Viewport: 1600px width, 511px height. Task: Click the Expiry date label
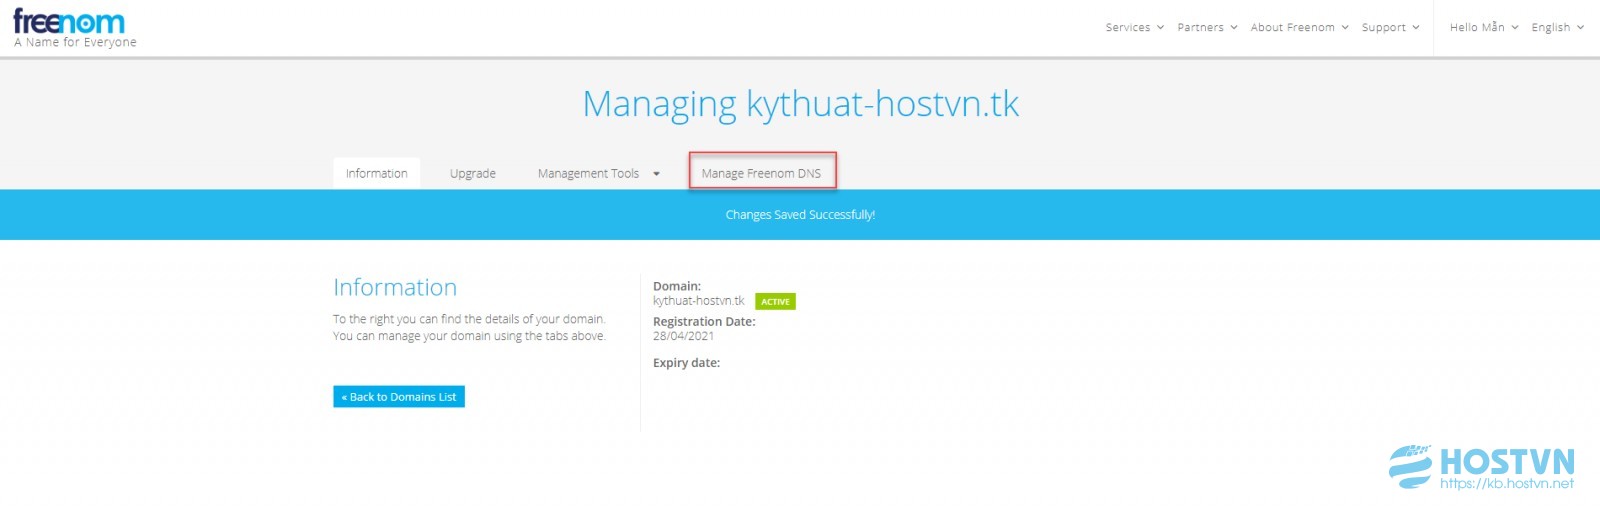687,363
